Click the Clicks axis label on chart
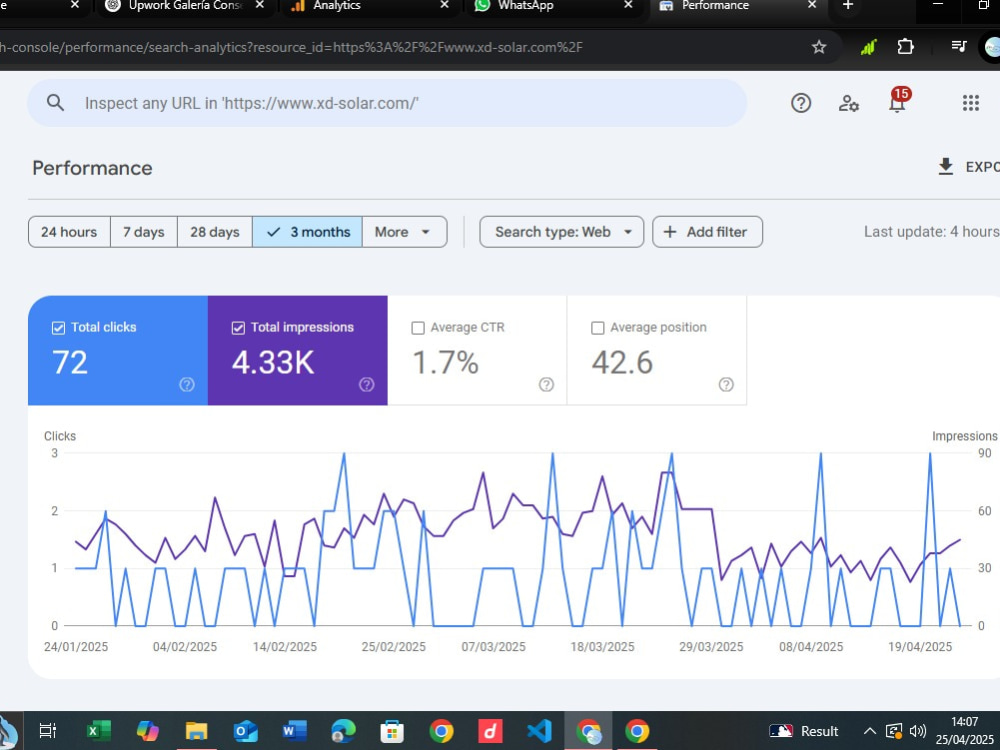This screenshot has height=750, width=1000. pos(60,436)
